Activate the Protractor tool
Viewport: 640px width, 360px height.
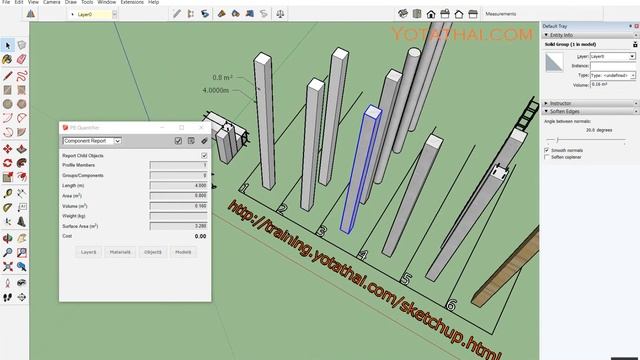pos(7,207)
